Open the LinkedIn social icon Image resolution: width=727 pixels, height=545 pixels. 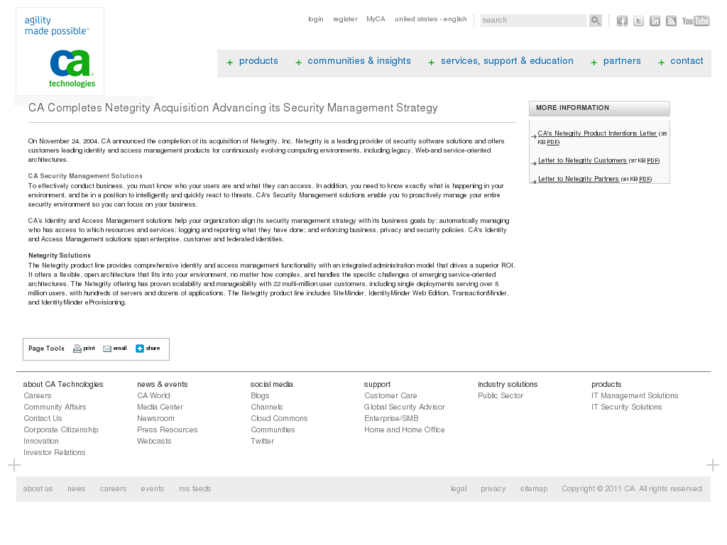[655, 21]
